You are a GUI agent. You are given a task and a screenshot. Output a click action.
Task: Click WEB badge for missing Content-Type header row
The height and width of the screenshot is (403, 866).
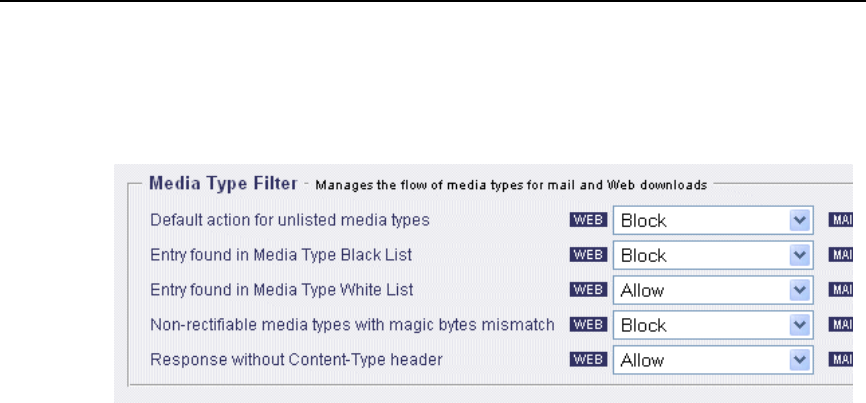tap(589, 360)
